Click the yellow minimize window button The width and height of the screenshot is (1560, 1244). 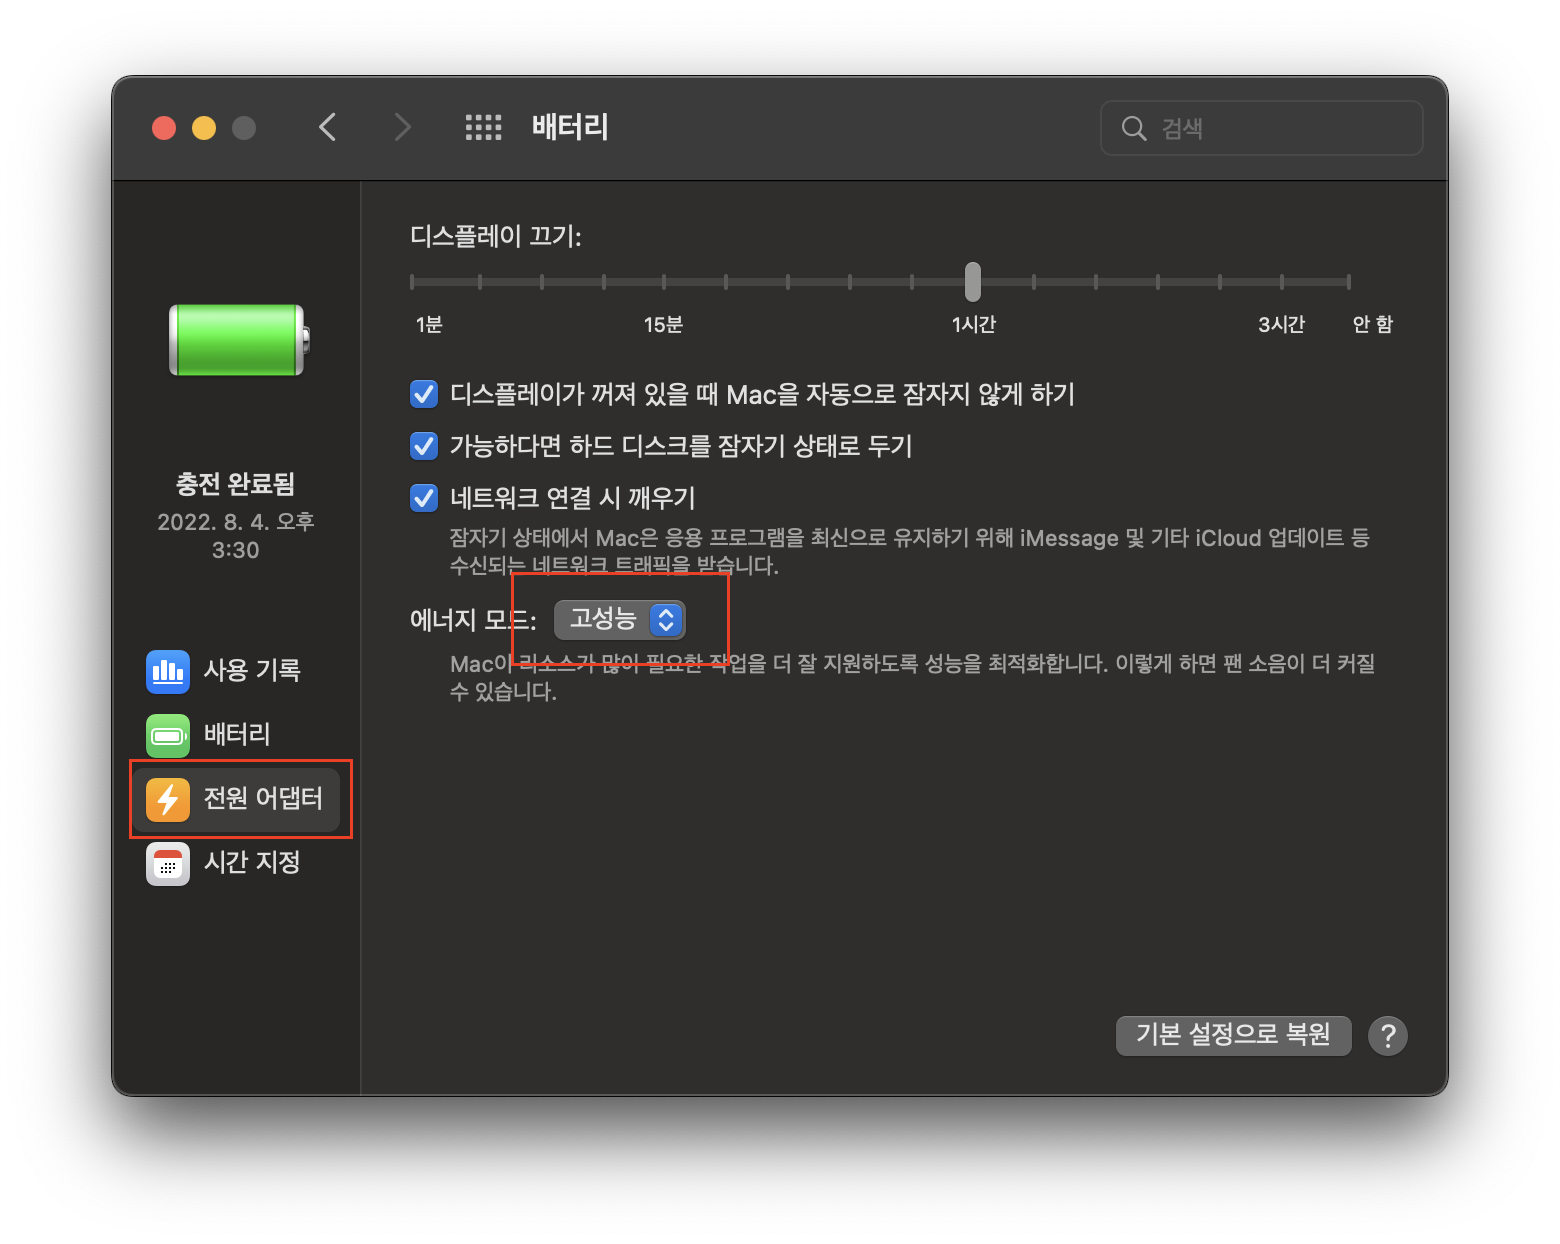click(x=204, y=128)
